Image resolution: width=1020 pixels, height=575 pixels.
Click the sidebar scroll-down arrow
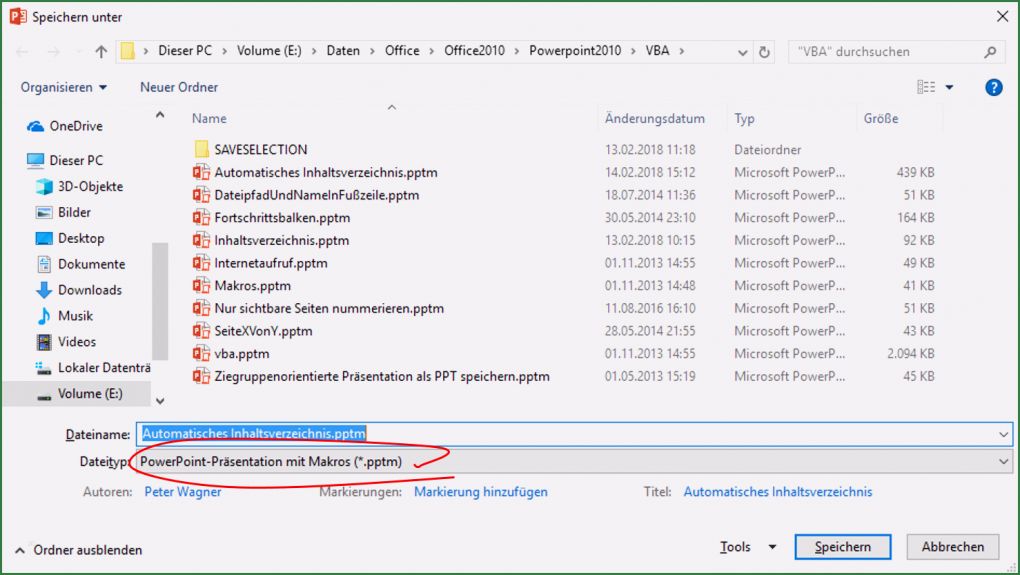pyautogui.click(x=160, y=401)
